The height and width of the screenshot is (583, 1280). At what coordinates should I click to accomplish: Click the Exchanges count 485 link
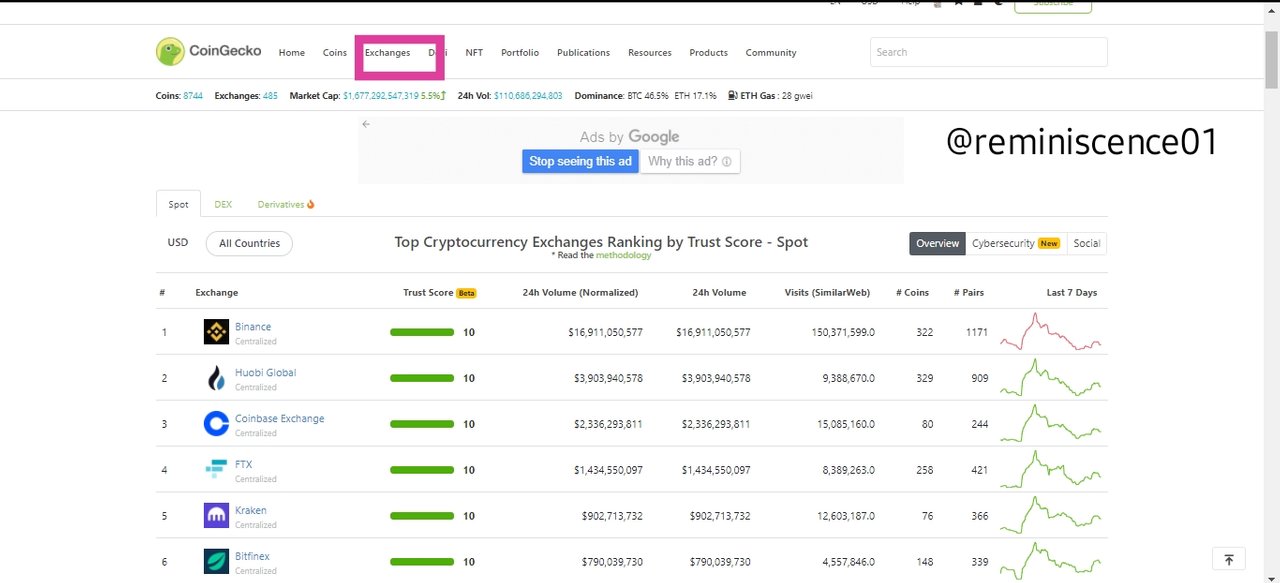pyautogui.click(x=270, y=96)
